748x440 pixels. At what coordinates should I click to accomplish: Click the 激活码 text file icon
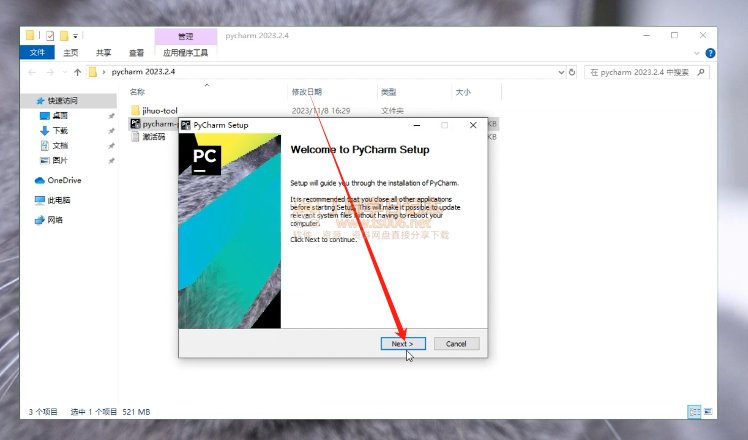pyautogui.click(x=135, y=137)
